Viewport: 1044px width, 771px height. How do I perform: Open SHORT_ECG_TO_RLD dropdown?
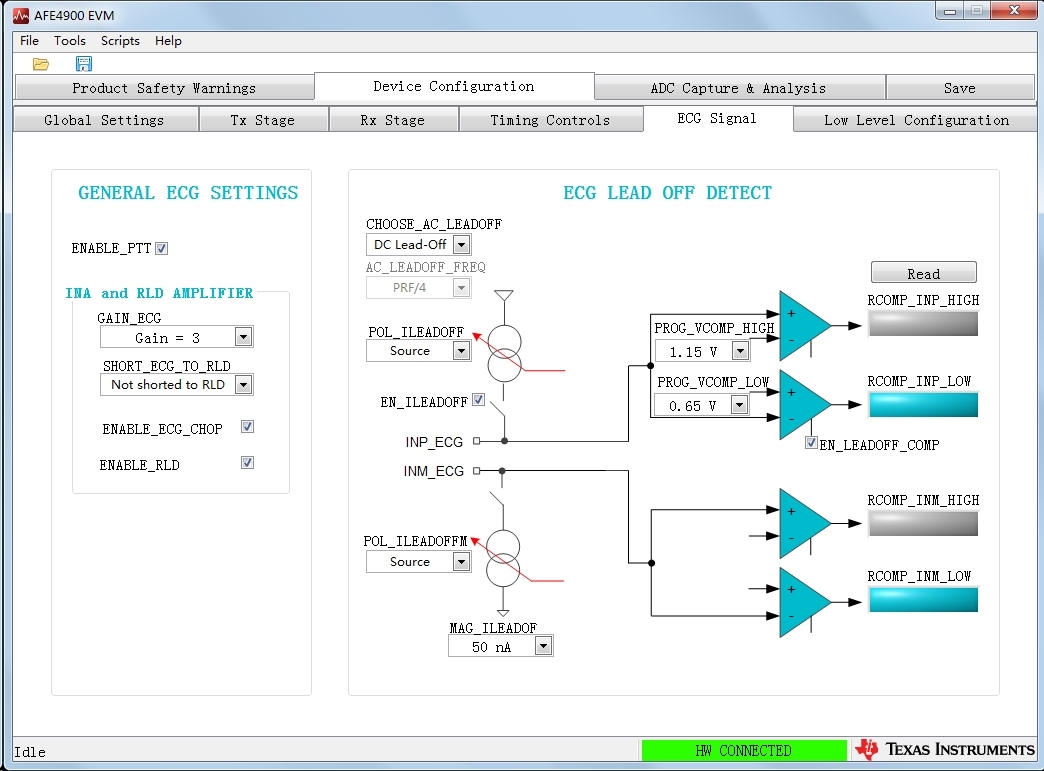pyautogui.click(x=176, y=385)
